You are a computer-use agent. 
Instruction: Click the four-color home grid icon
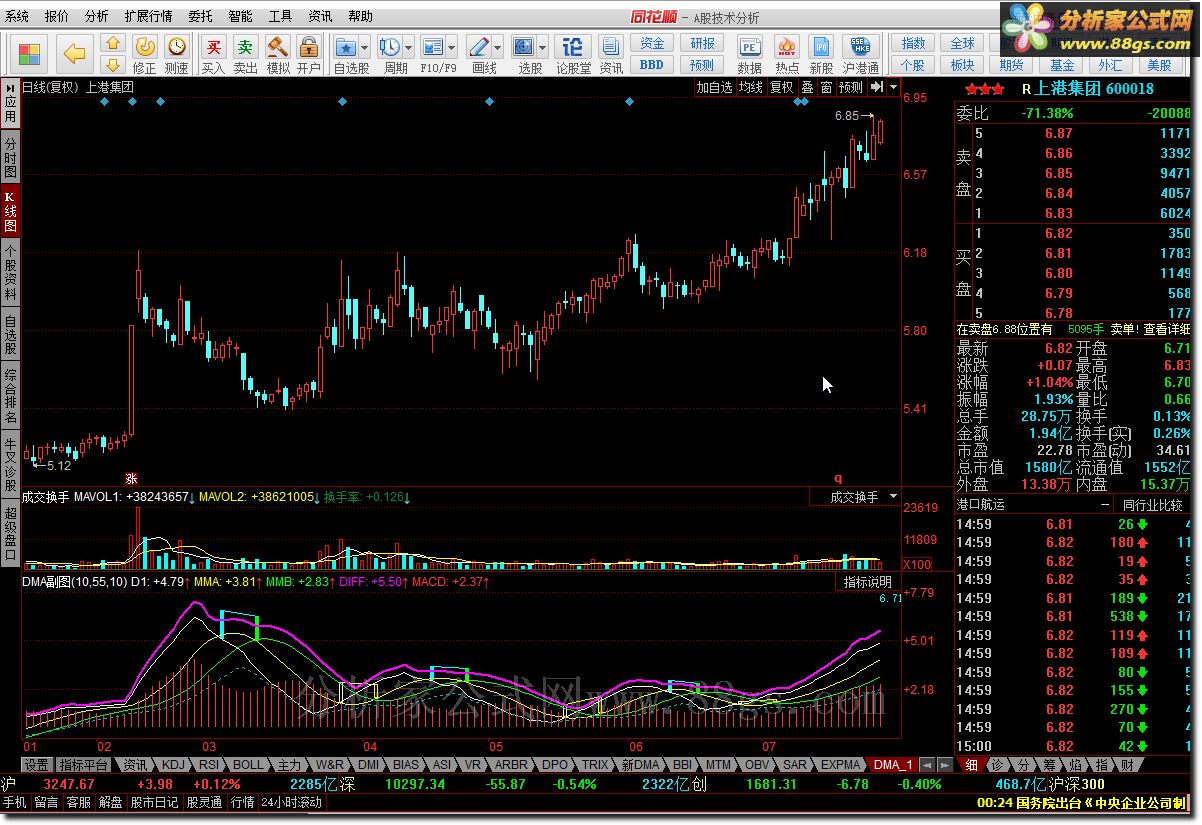tap(30, 52)
